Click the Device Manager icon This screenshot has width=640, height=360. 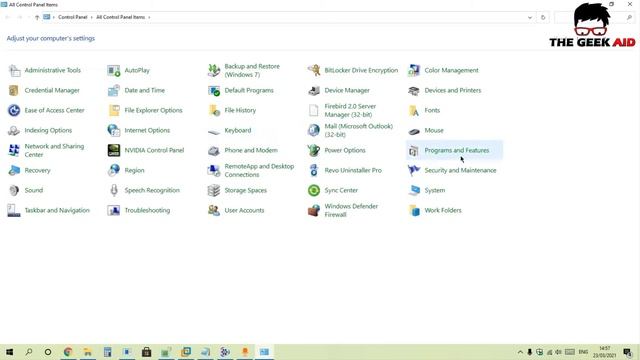coord(314,90)
